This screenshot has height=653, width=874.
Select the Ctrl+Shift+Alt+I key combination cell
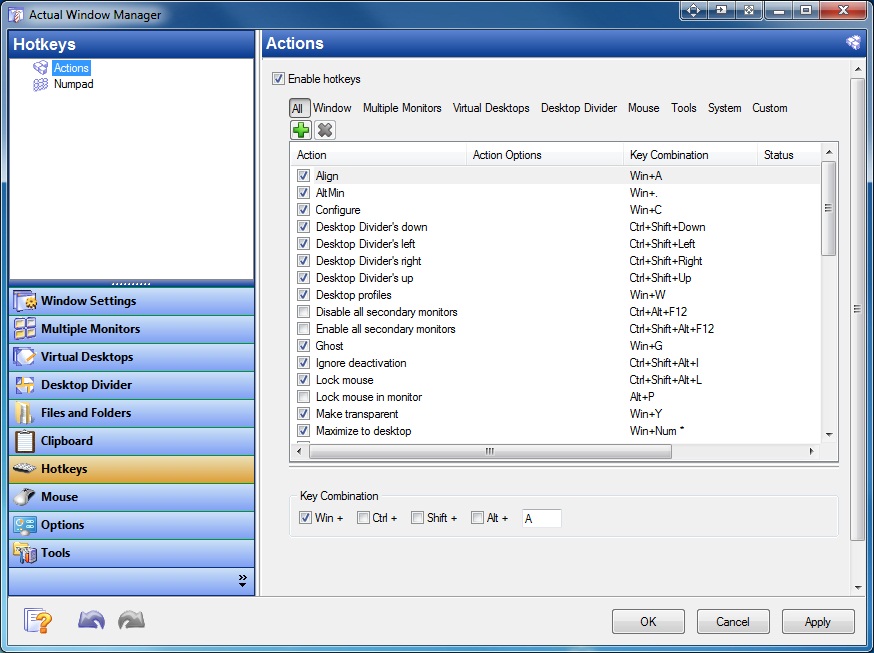[664, 363]
